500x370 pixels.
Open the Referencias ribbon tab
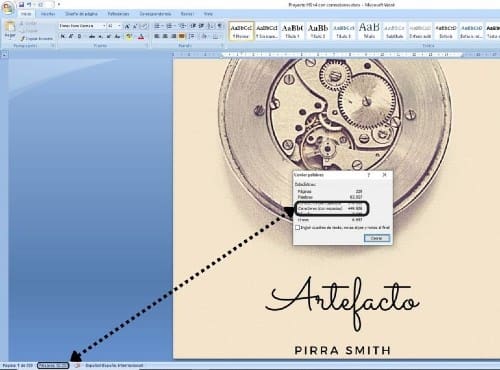pos(118,14)
